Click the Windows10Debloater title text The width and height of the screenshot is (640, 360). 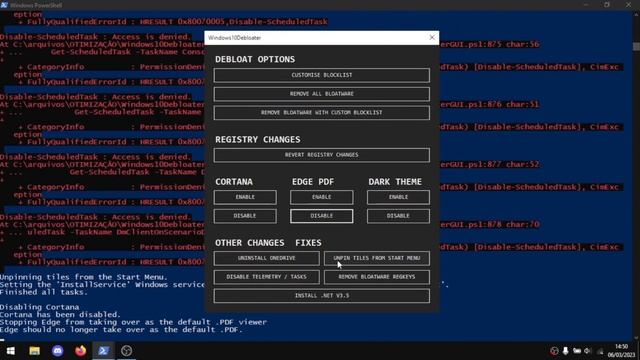pos(234,38)
